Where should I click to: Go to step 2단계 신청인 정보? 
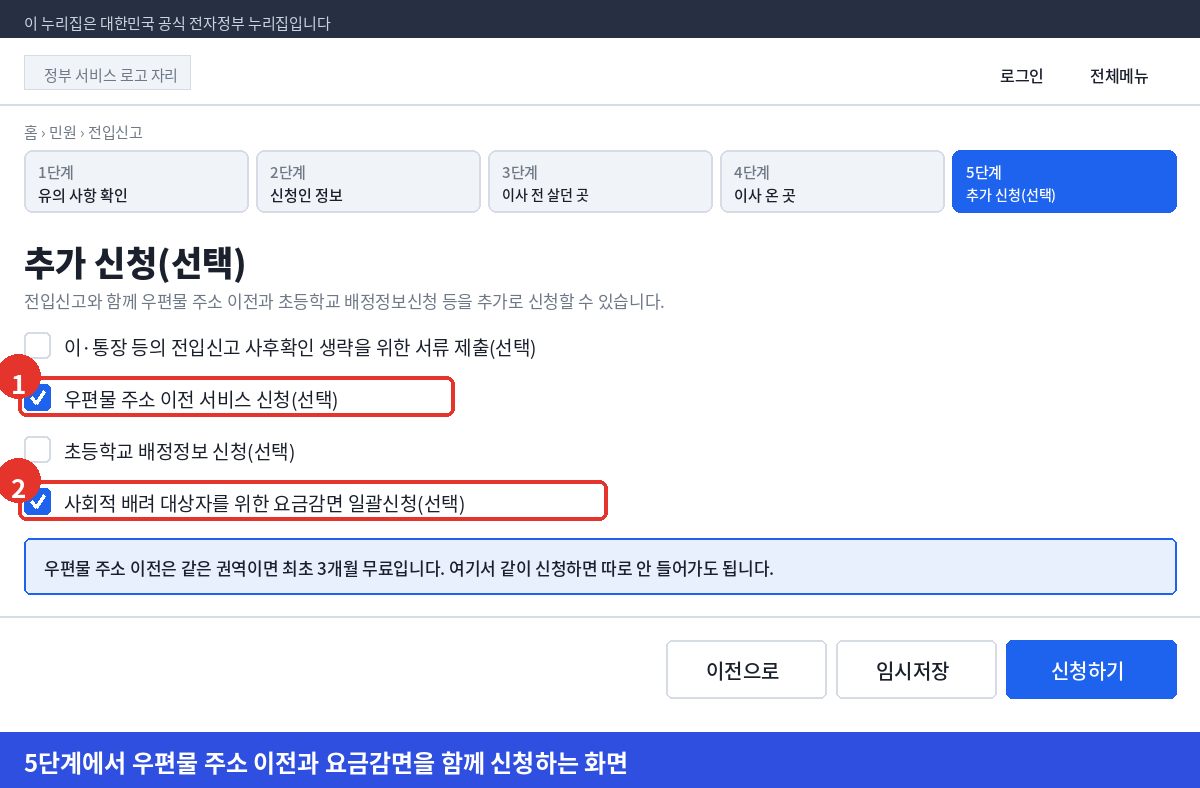point(368,182)
